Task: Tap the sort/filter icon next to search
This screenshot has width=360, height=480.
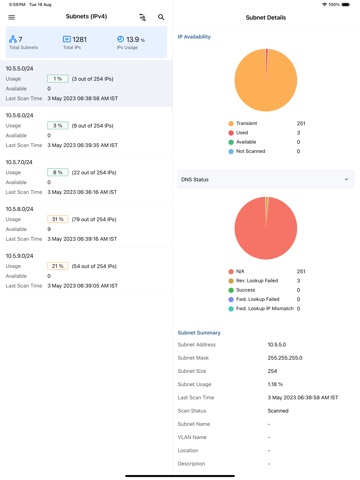Action: (143, 17)
